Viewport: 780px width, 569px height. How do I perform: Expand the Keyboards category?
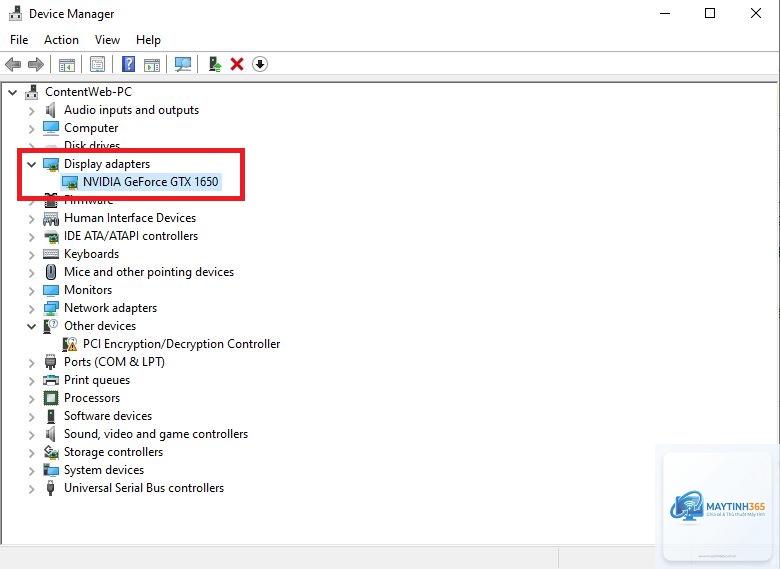point(32,254)
